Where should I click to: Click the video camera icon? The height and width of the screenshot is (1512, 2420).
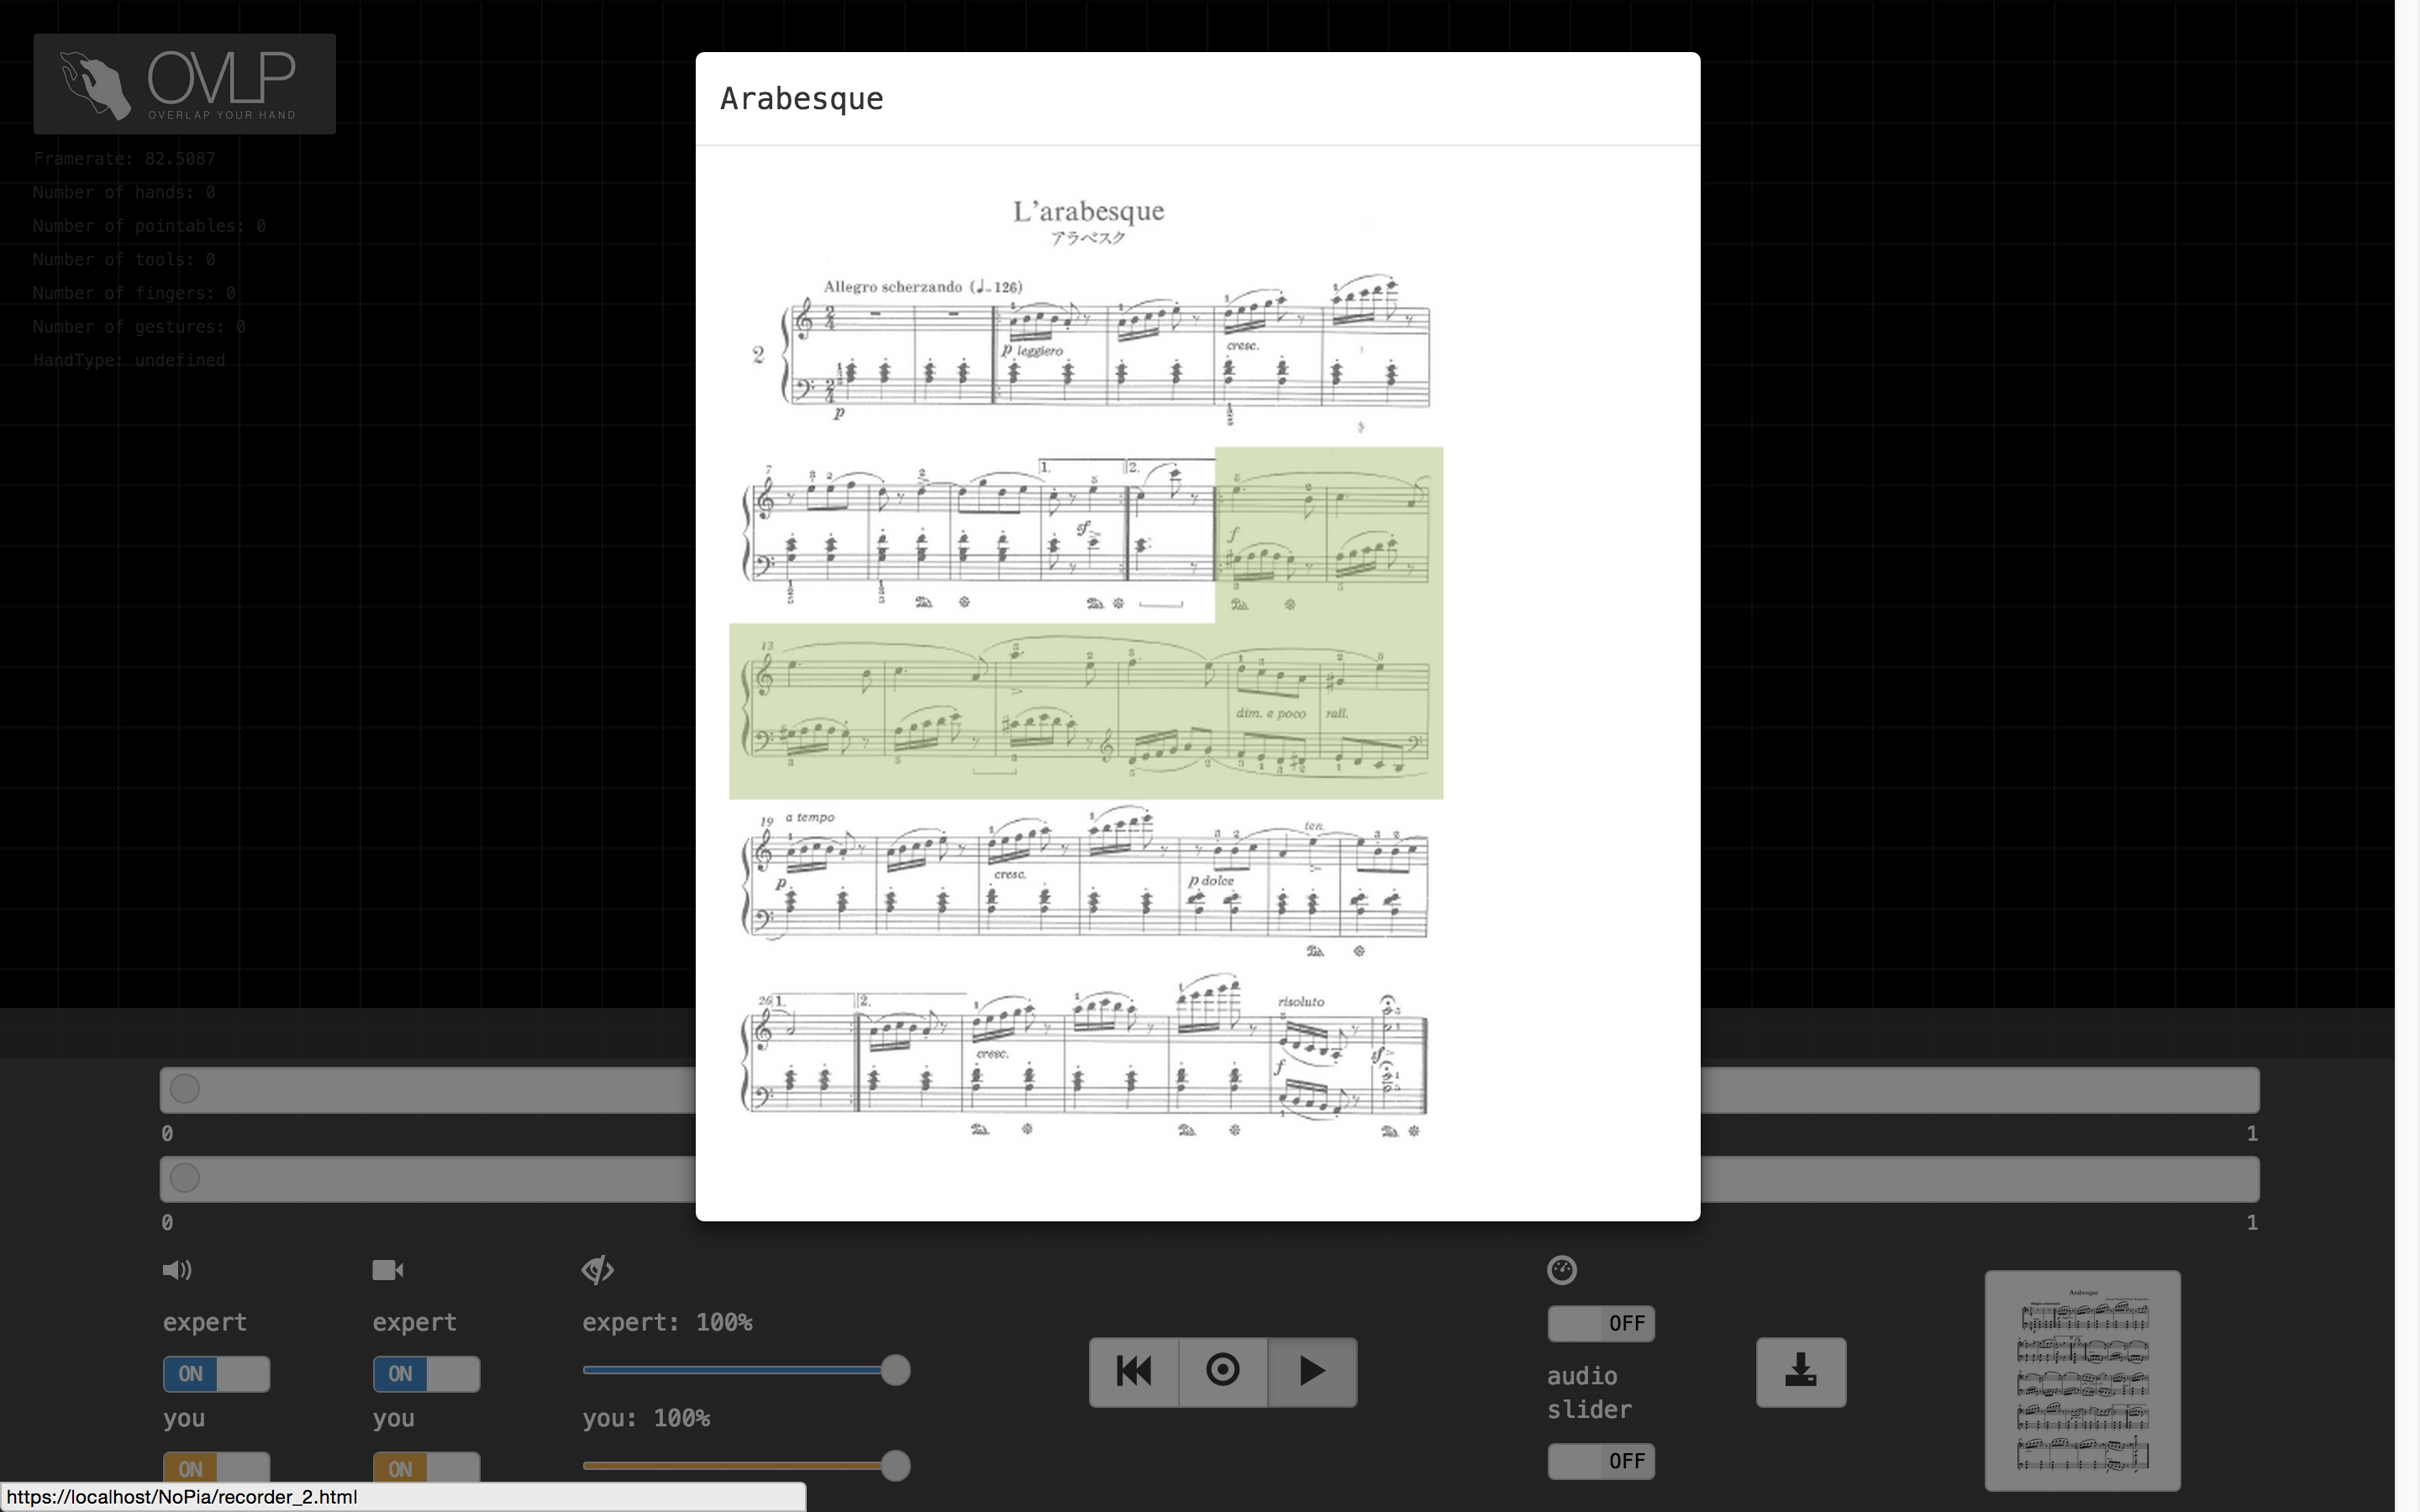pos(388,1270)
